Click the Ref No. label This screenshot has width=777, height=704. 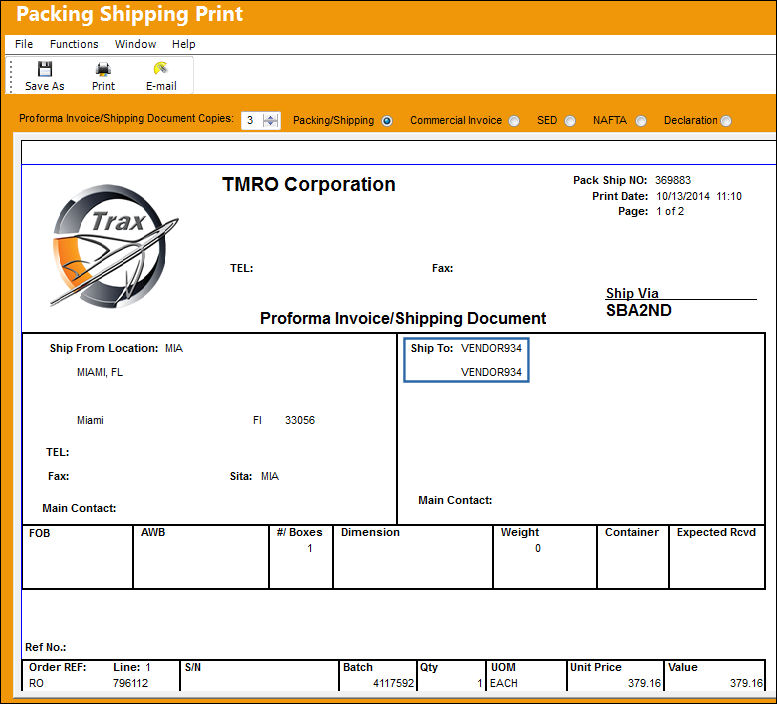(x=46, y=648)
